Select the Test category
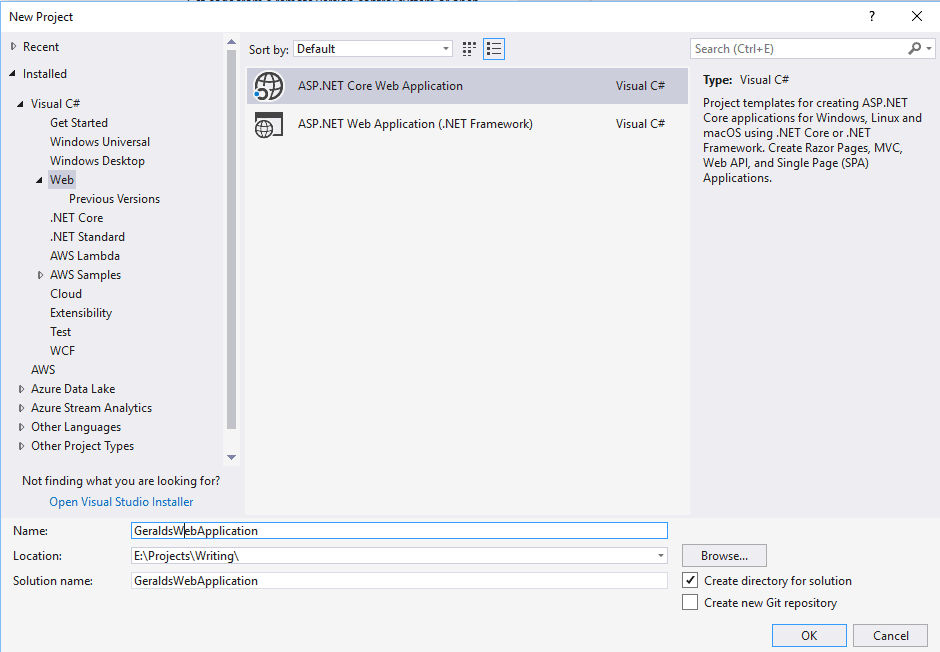This screenshot has width=940, height=652. (x=61, y=332)
